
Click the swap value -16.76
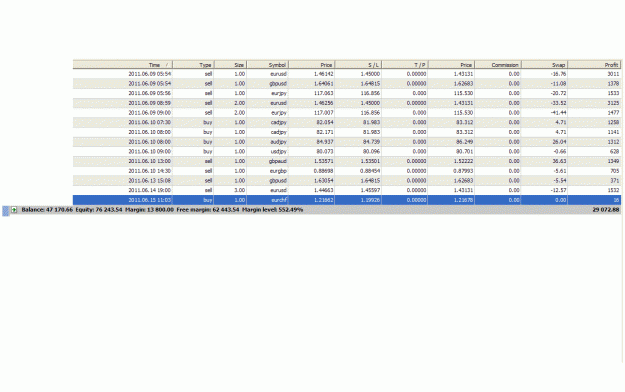click(x=558, y=74)
